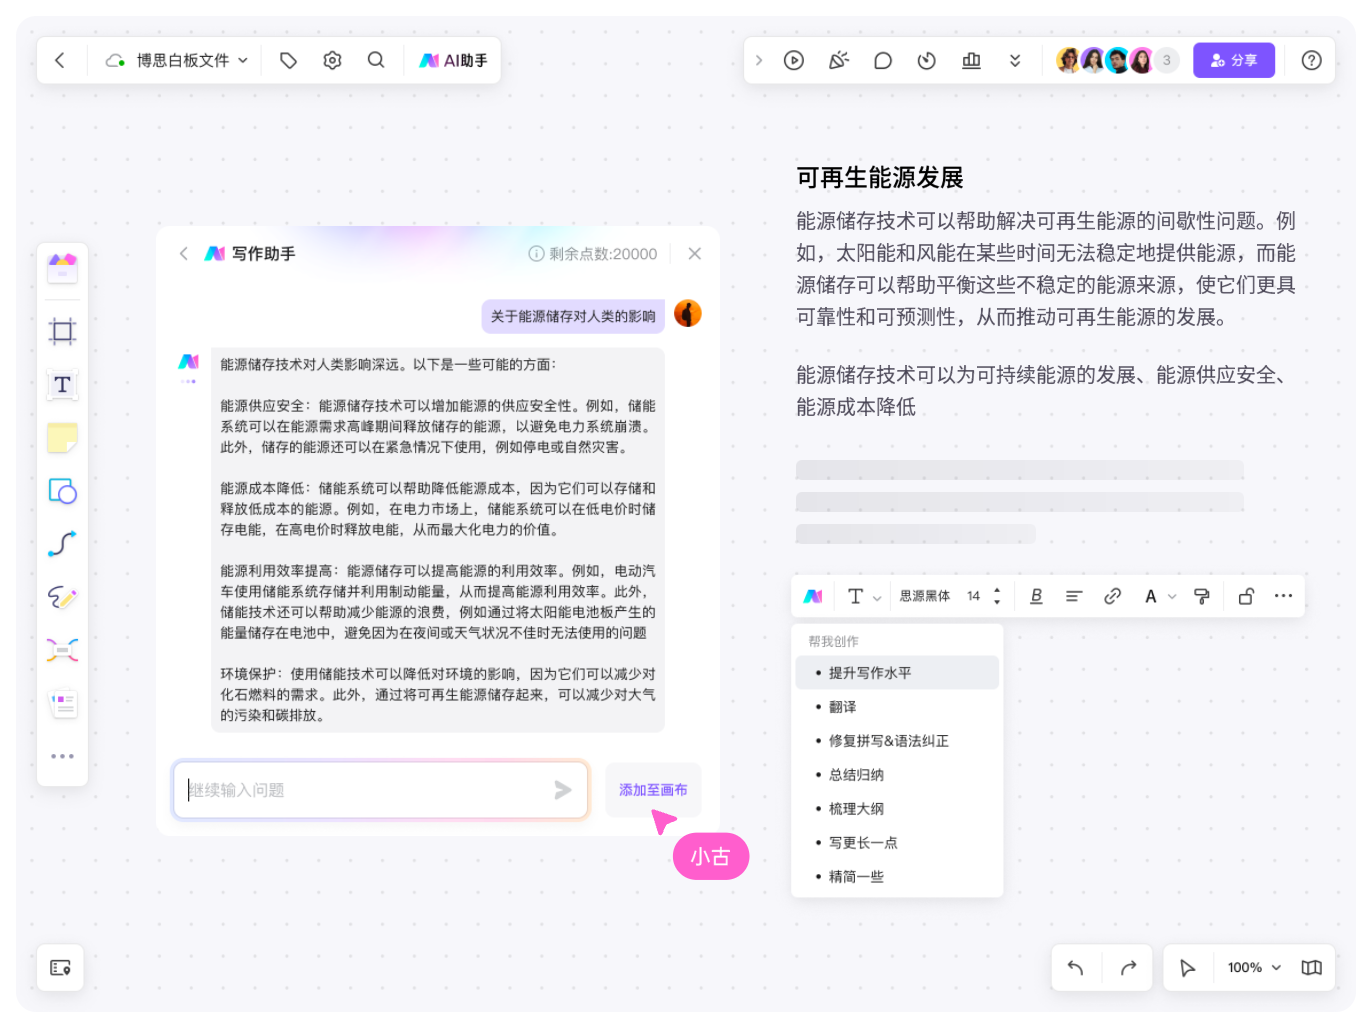Open the timer icon

[927, 60]
